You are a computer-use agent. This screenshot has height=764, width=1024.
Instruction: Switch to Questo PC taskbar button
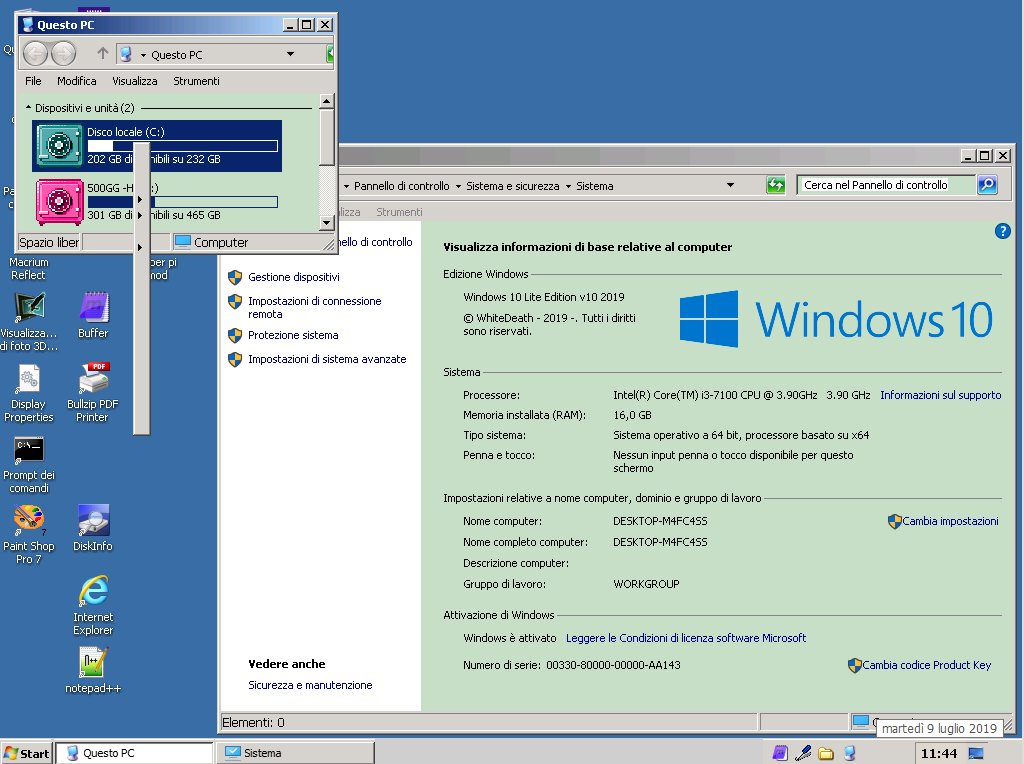(x=134, y=753)
